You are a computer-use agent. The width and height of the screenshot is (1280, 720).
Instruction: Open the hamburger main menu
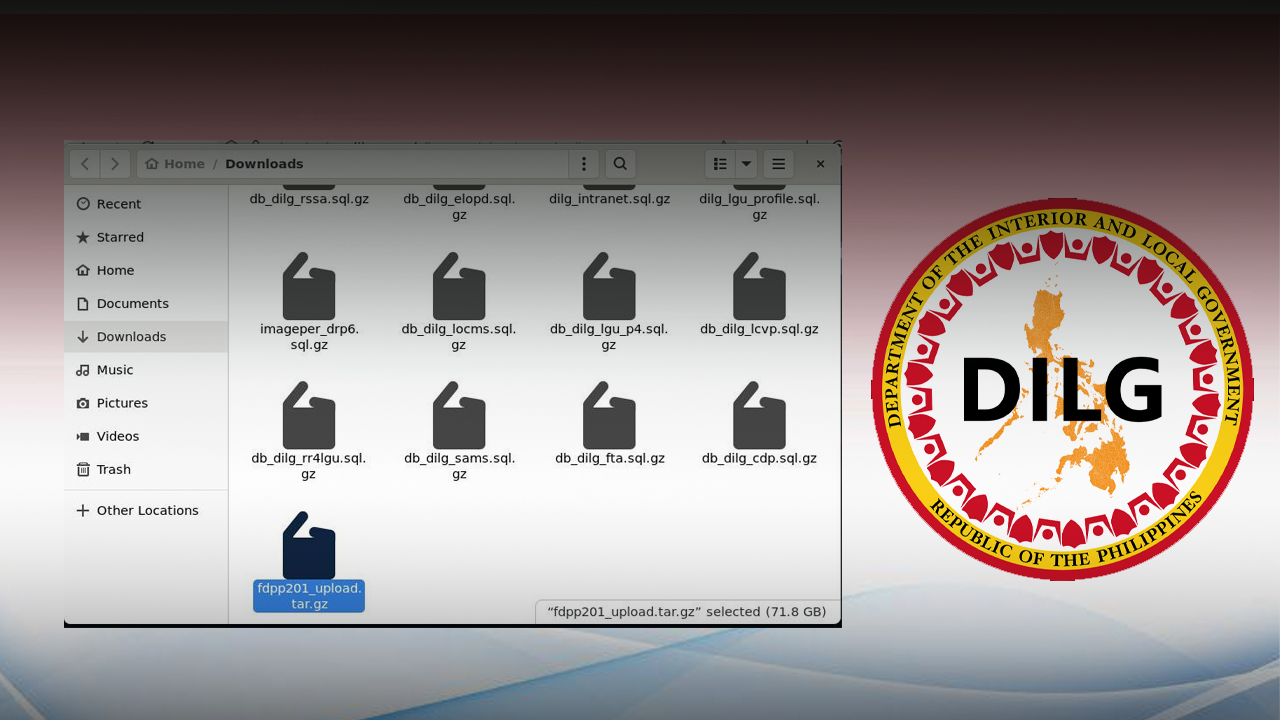[778, 164]
